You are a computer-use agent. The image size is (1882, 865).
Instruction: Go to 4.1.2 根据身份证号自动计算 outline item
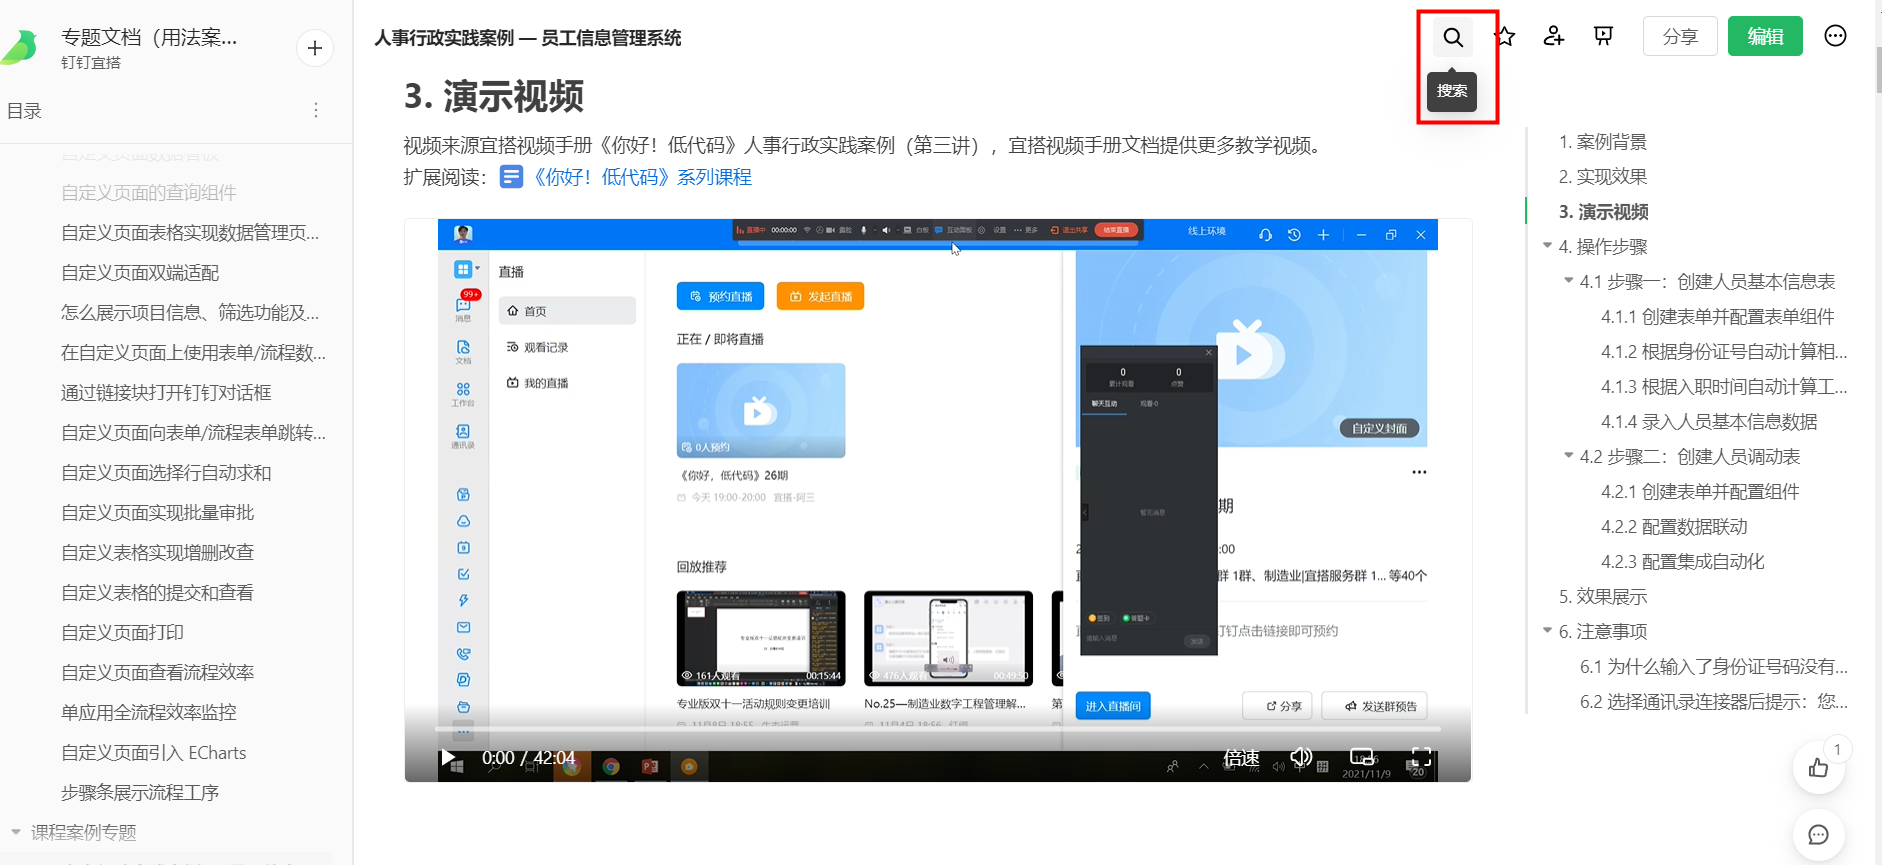pos(1724,352)
